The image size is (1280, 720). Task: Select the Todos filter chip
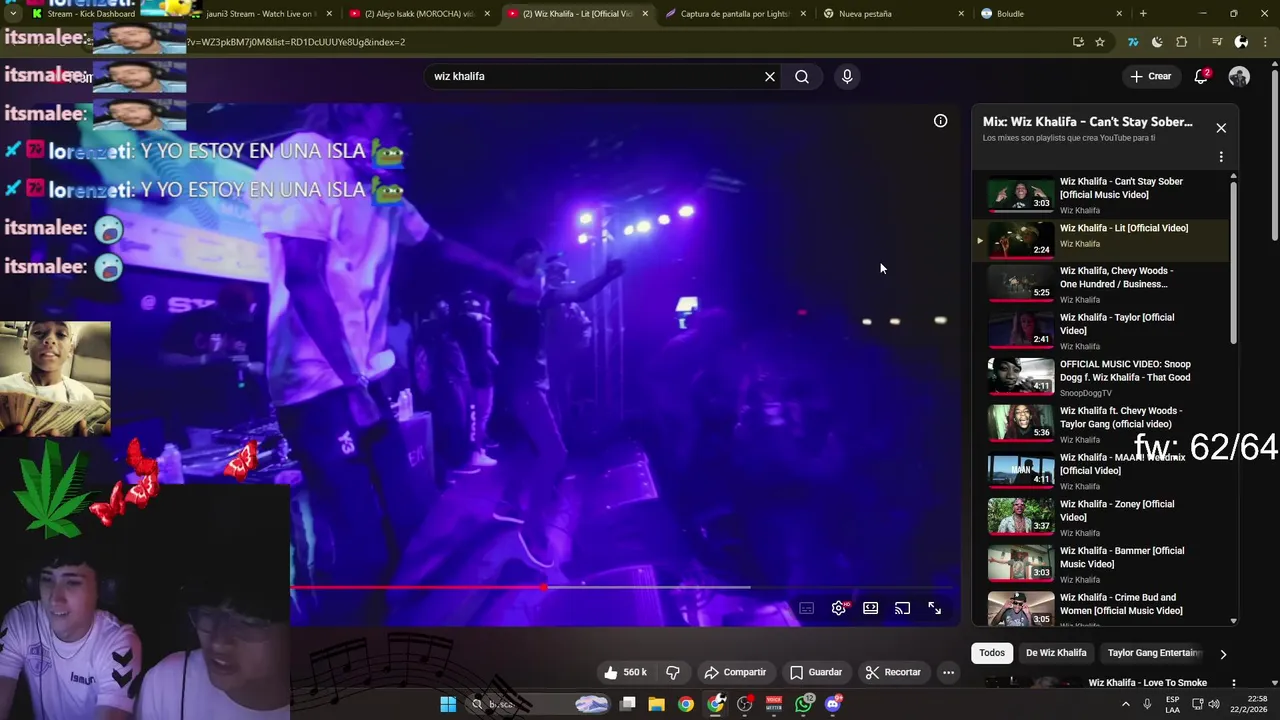pos(992,653)
